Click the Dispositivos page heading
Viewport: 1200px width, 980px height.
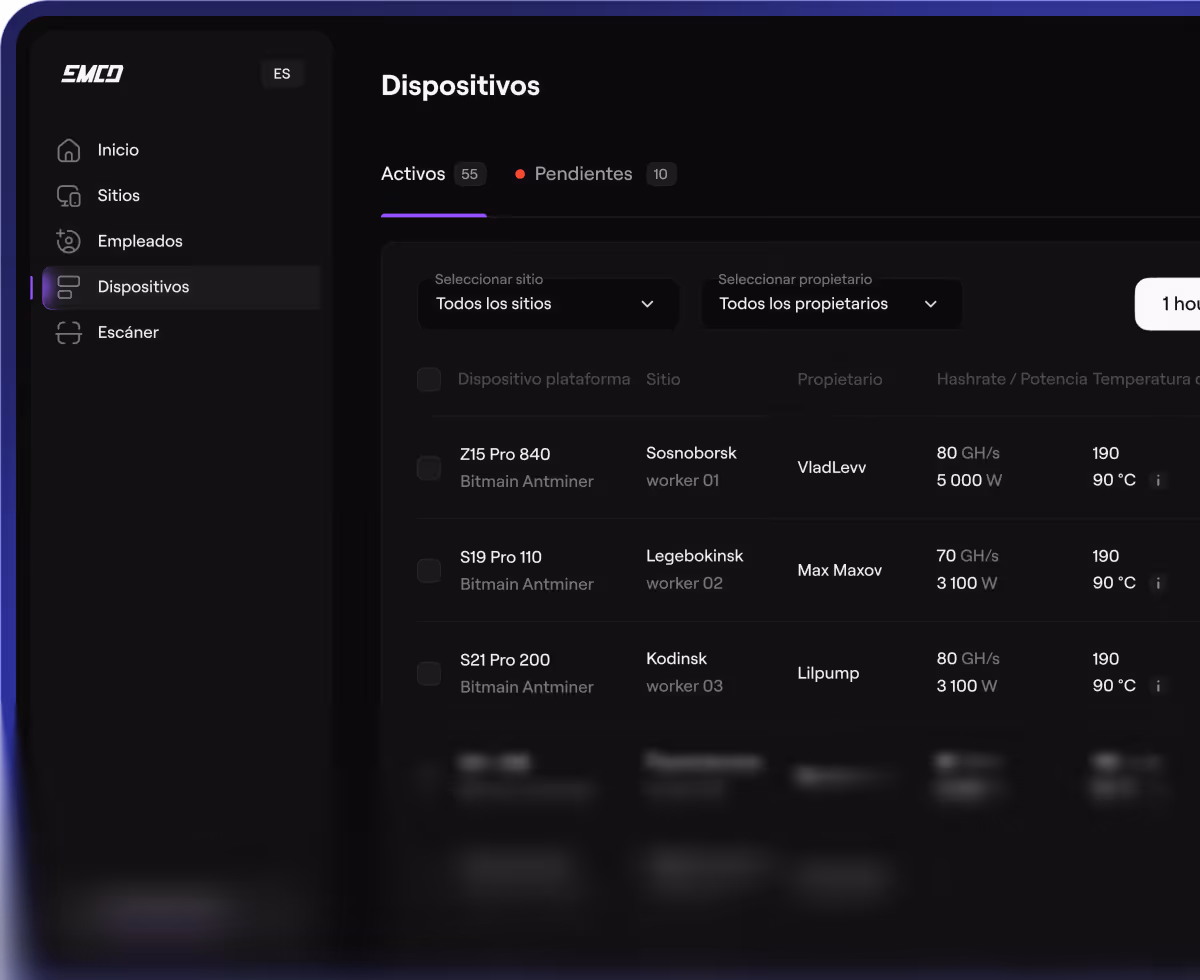pyautogui.click(x=460, y=86)
